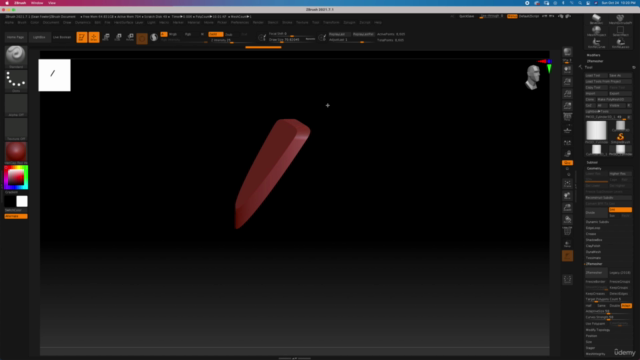Activate the Scale transform icon
Image resolution: width=640 pixels, height=360 pixels.
(x=118, y=37)
